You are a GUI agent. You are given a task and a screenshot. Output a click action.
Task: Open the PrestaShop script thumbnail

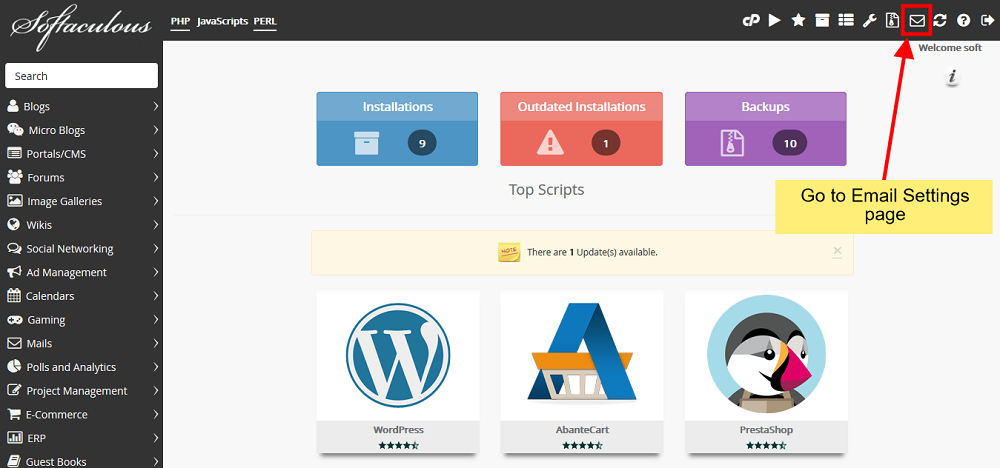click(x=767, y=355)
